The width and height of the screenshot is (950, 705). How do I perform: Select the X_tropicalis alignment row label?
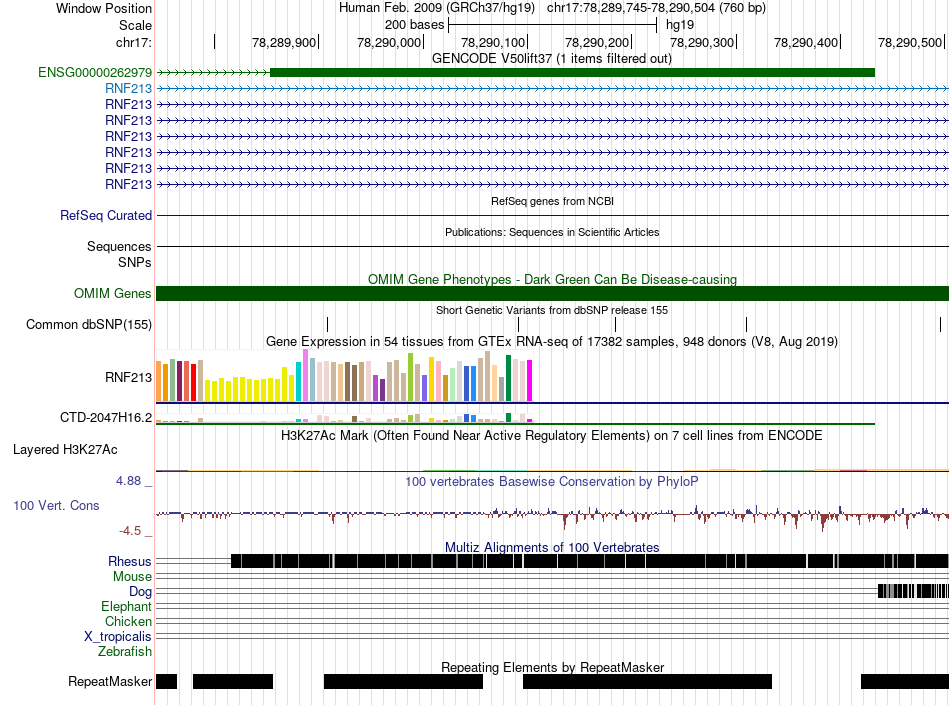[x=118, y=637]
